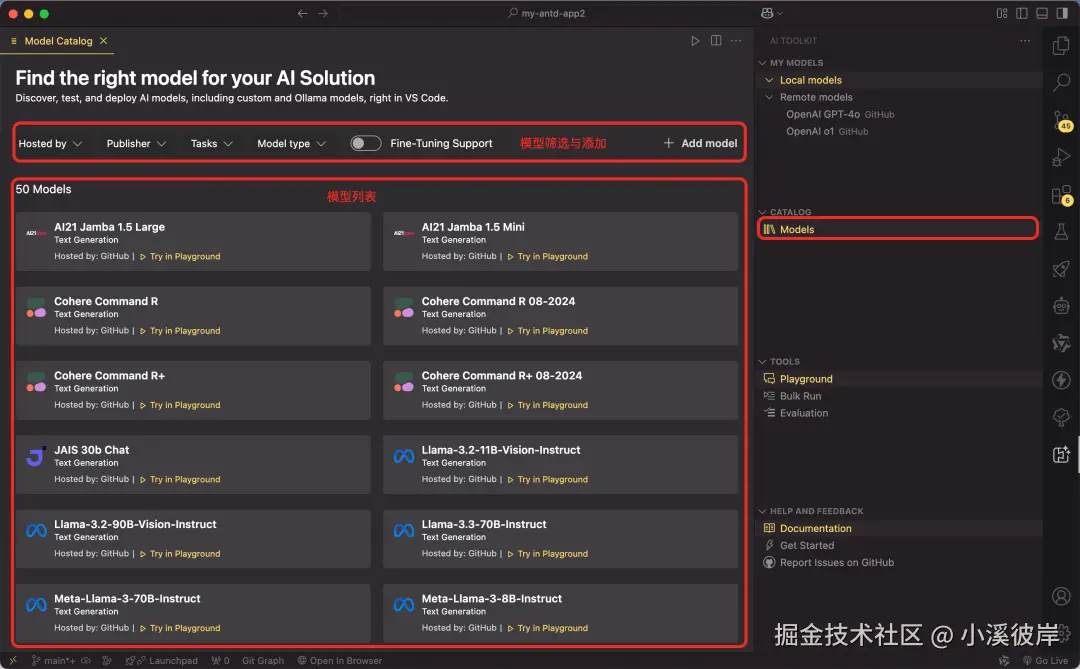1080x669 pixels.
Task: Open Bulk Run under TOOLS
Action: point(900,396)
